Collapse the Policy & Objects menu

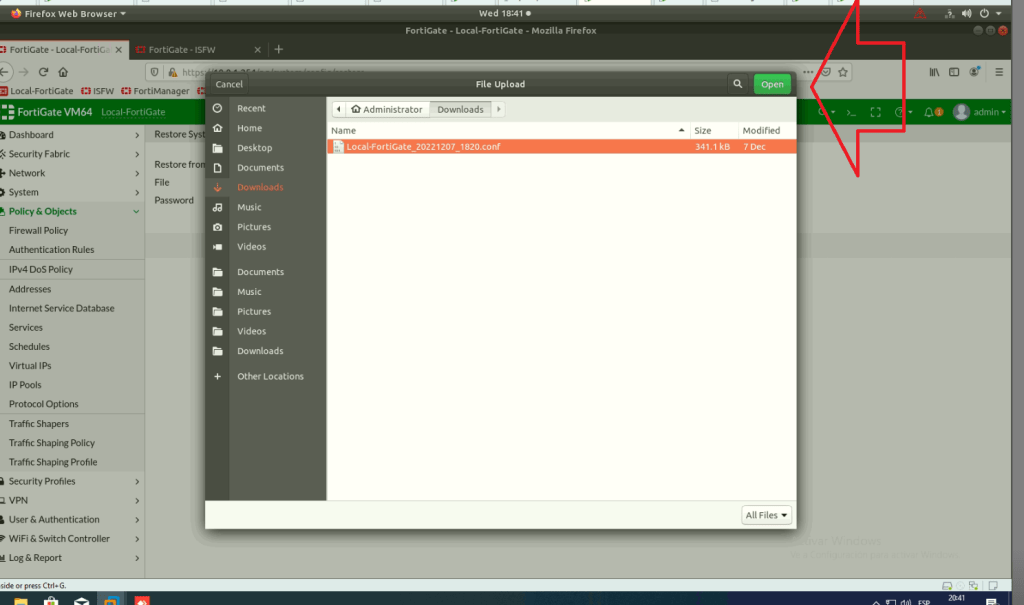pyautogui.click(x=136, y=211)
